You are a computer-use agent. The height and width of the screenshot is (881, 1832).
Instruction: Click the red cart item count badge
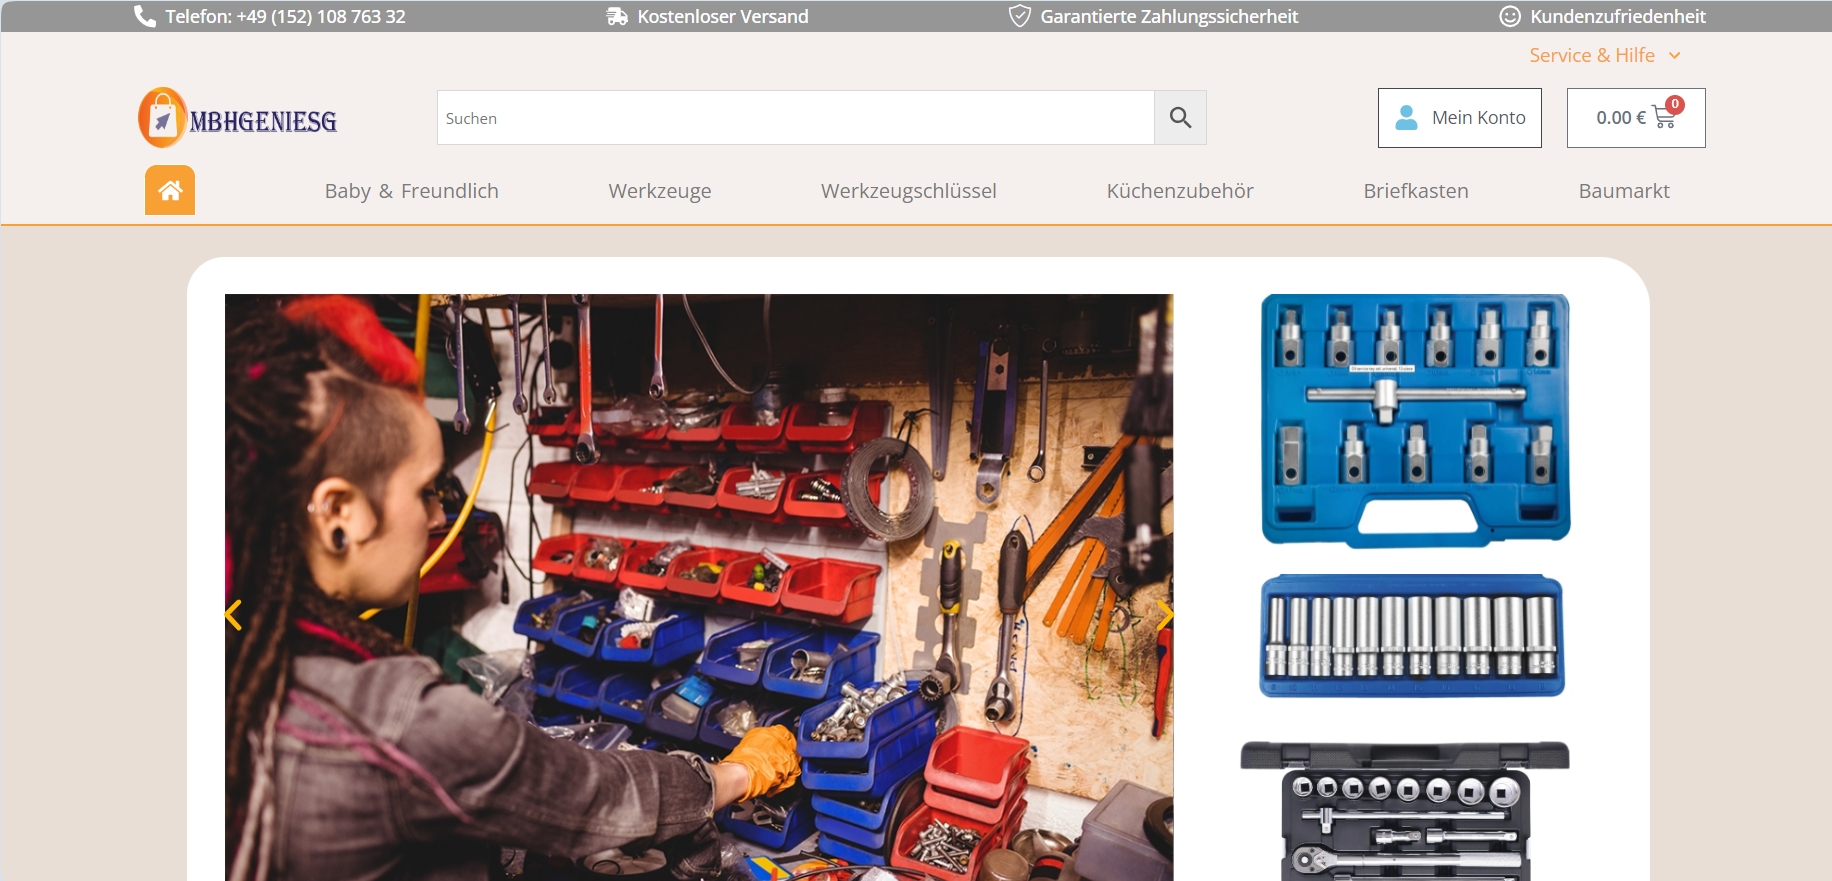(1675, 104)
